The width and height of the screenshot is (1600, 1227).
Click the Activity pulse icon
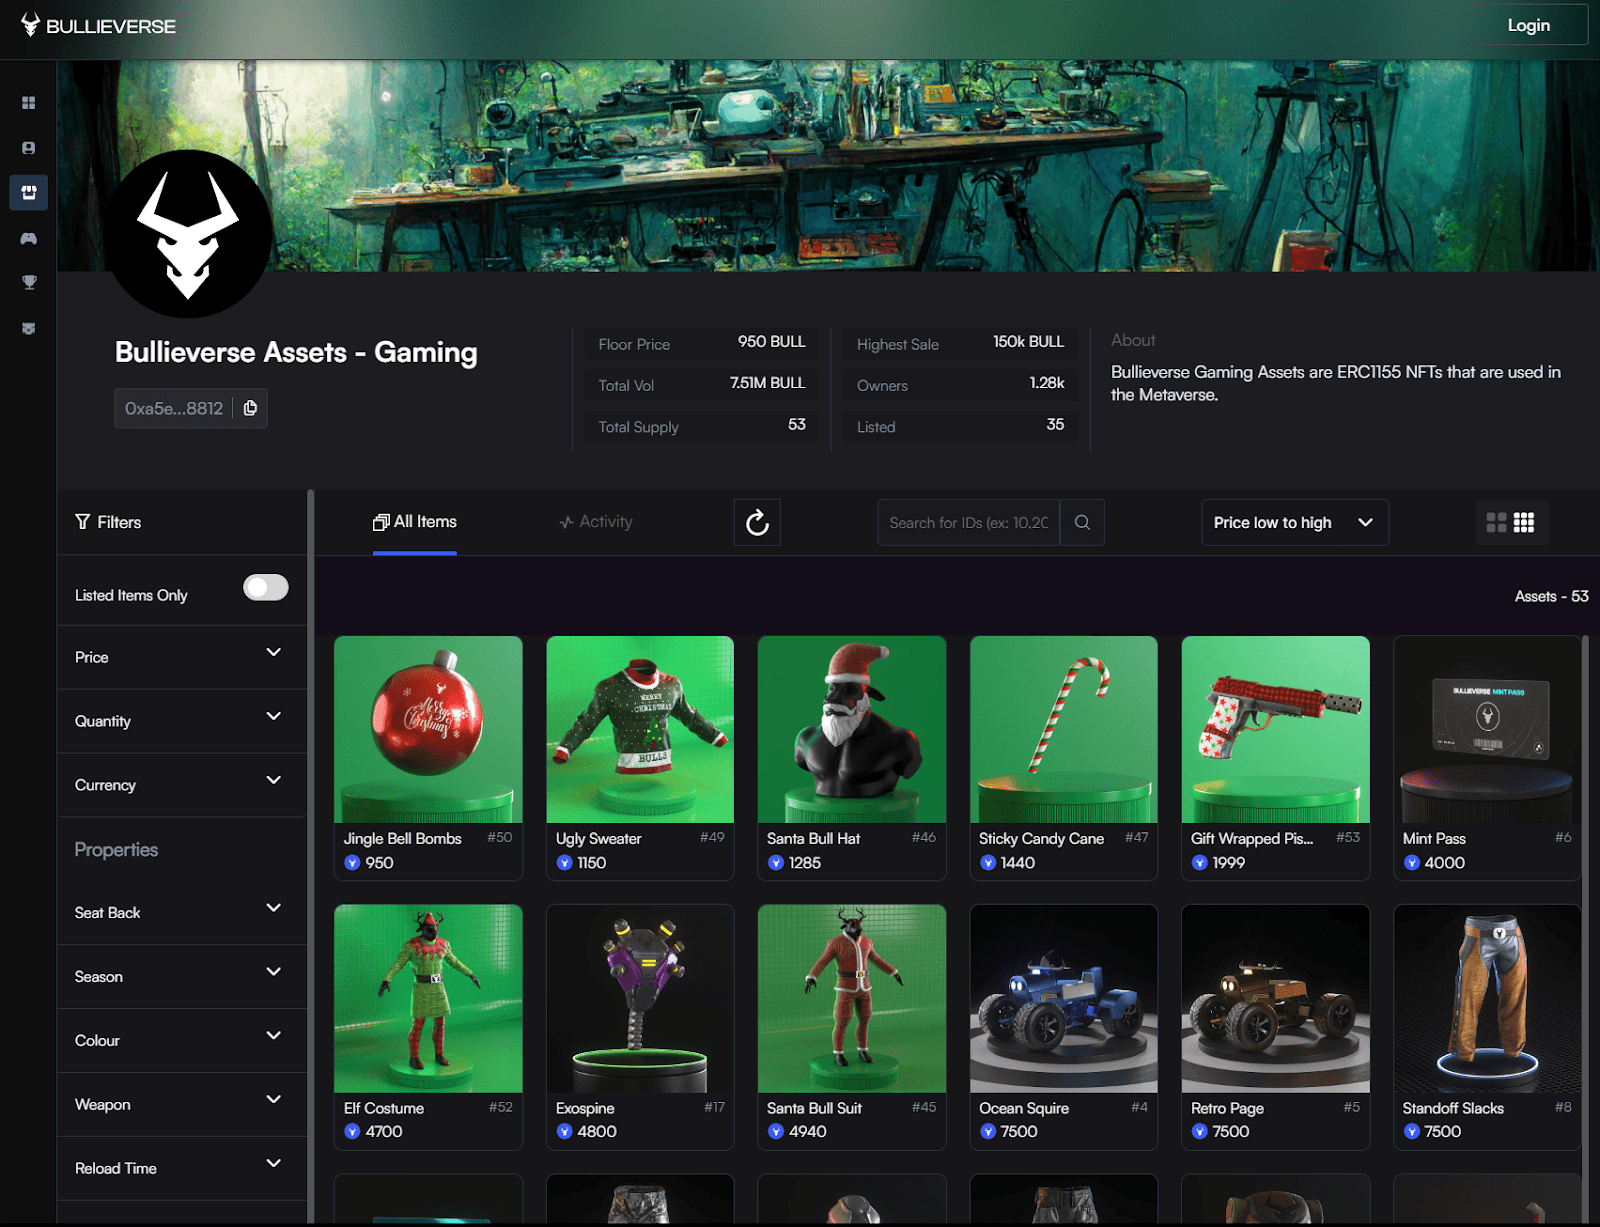click(566, 522)
